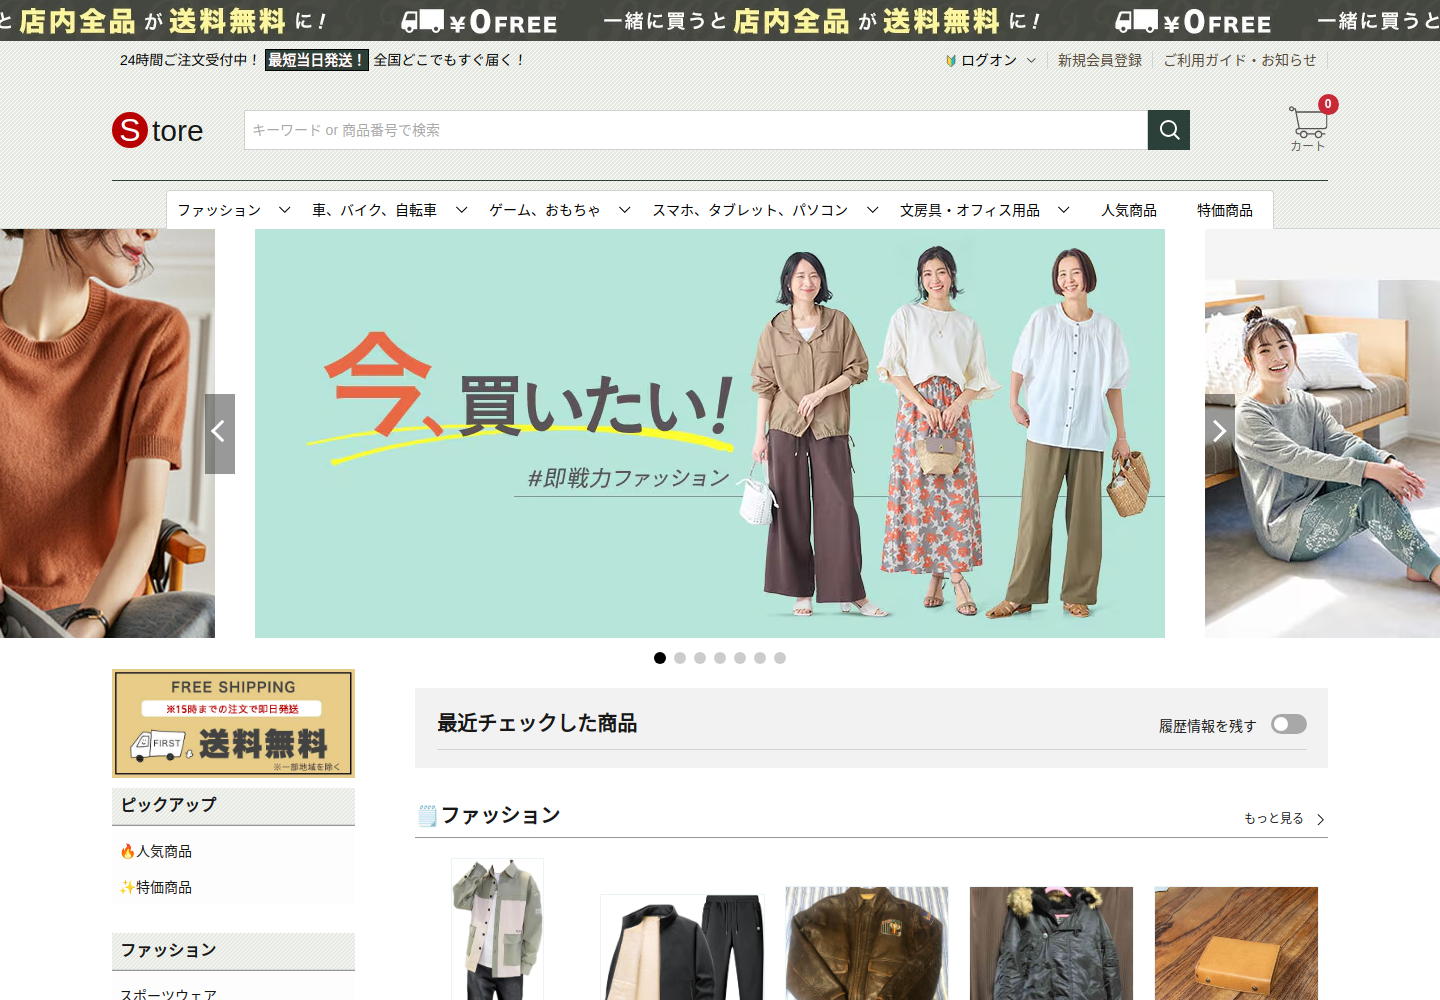Click the arrow beside もっと見る
1440x1000 pixels.
1321,819
